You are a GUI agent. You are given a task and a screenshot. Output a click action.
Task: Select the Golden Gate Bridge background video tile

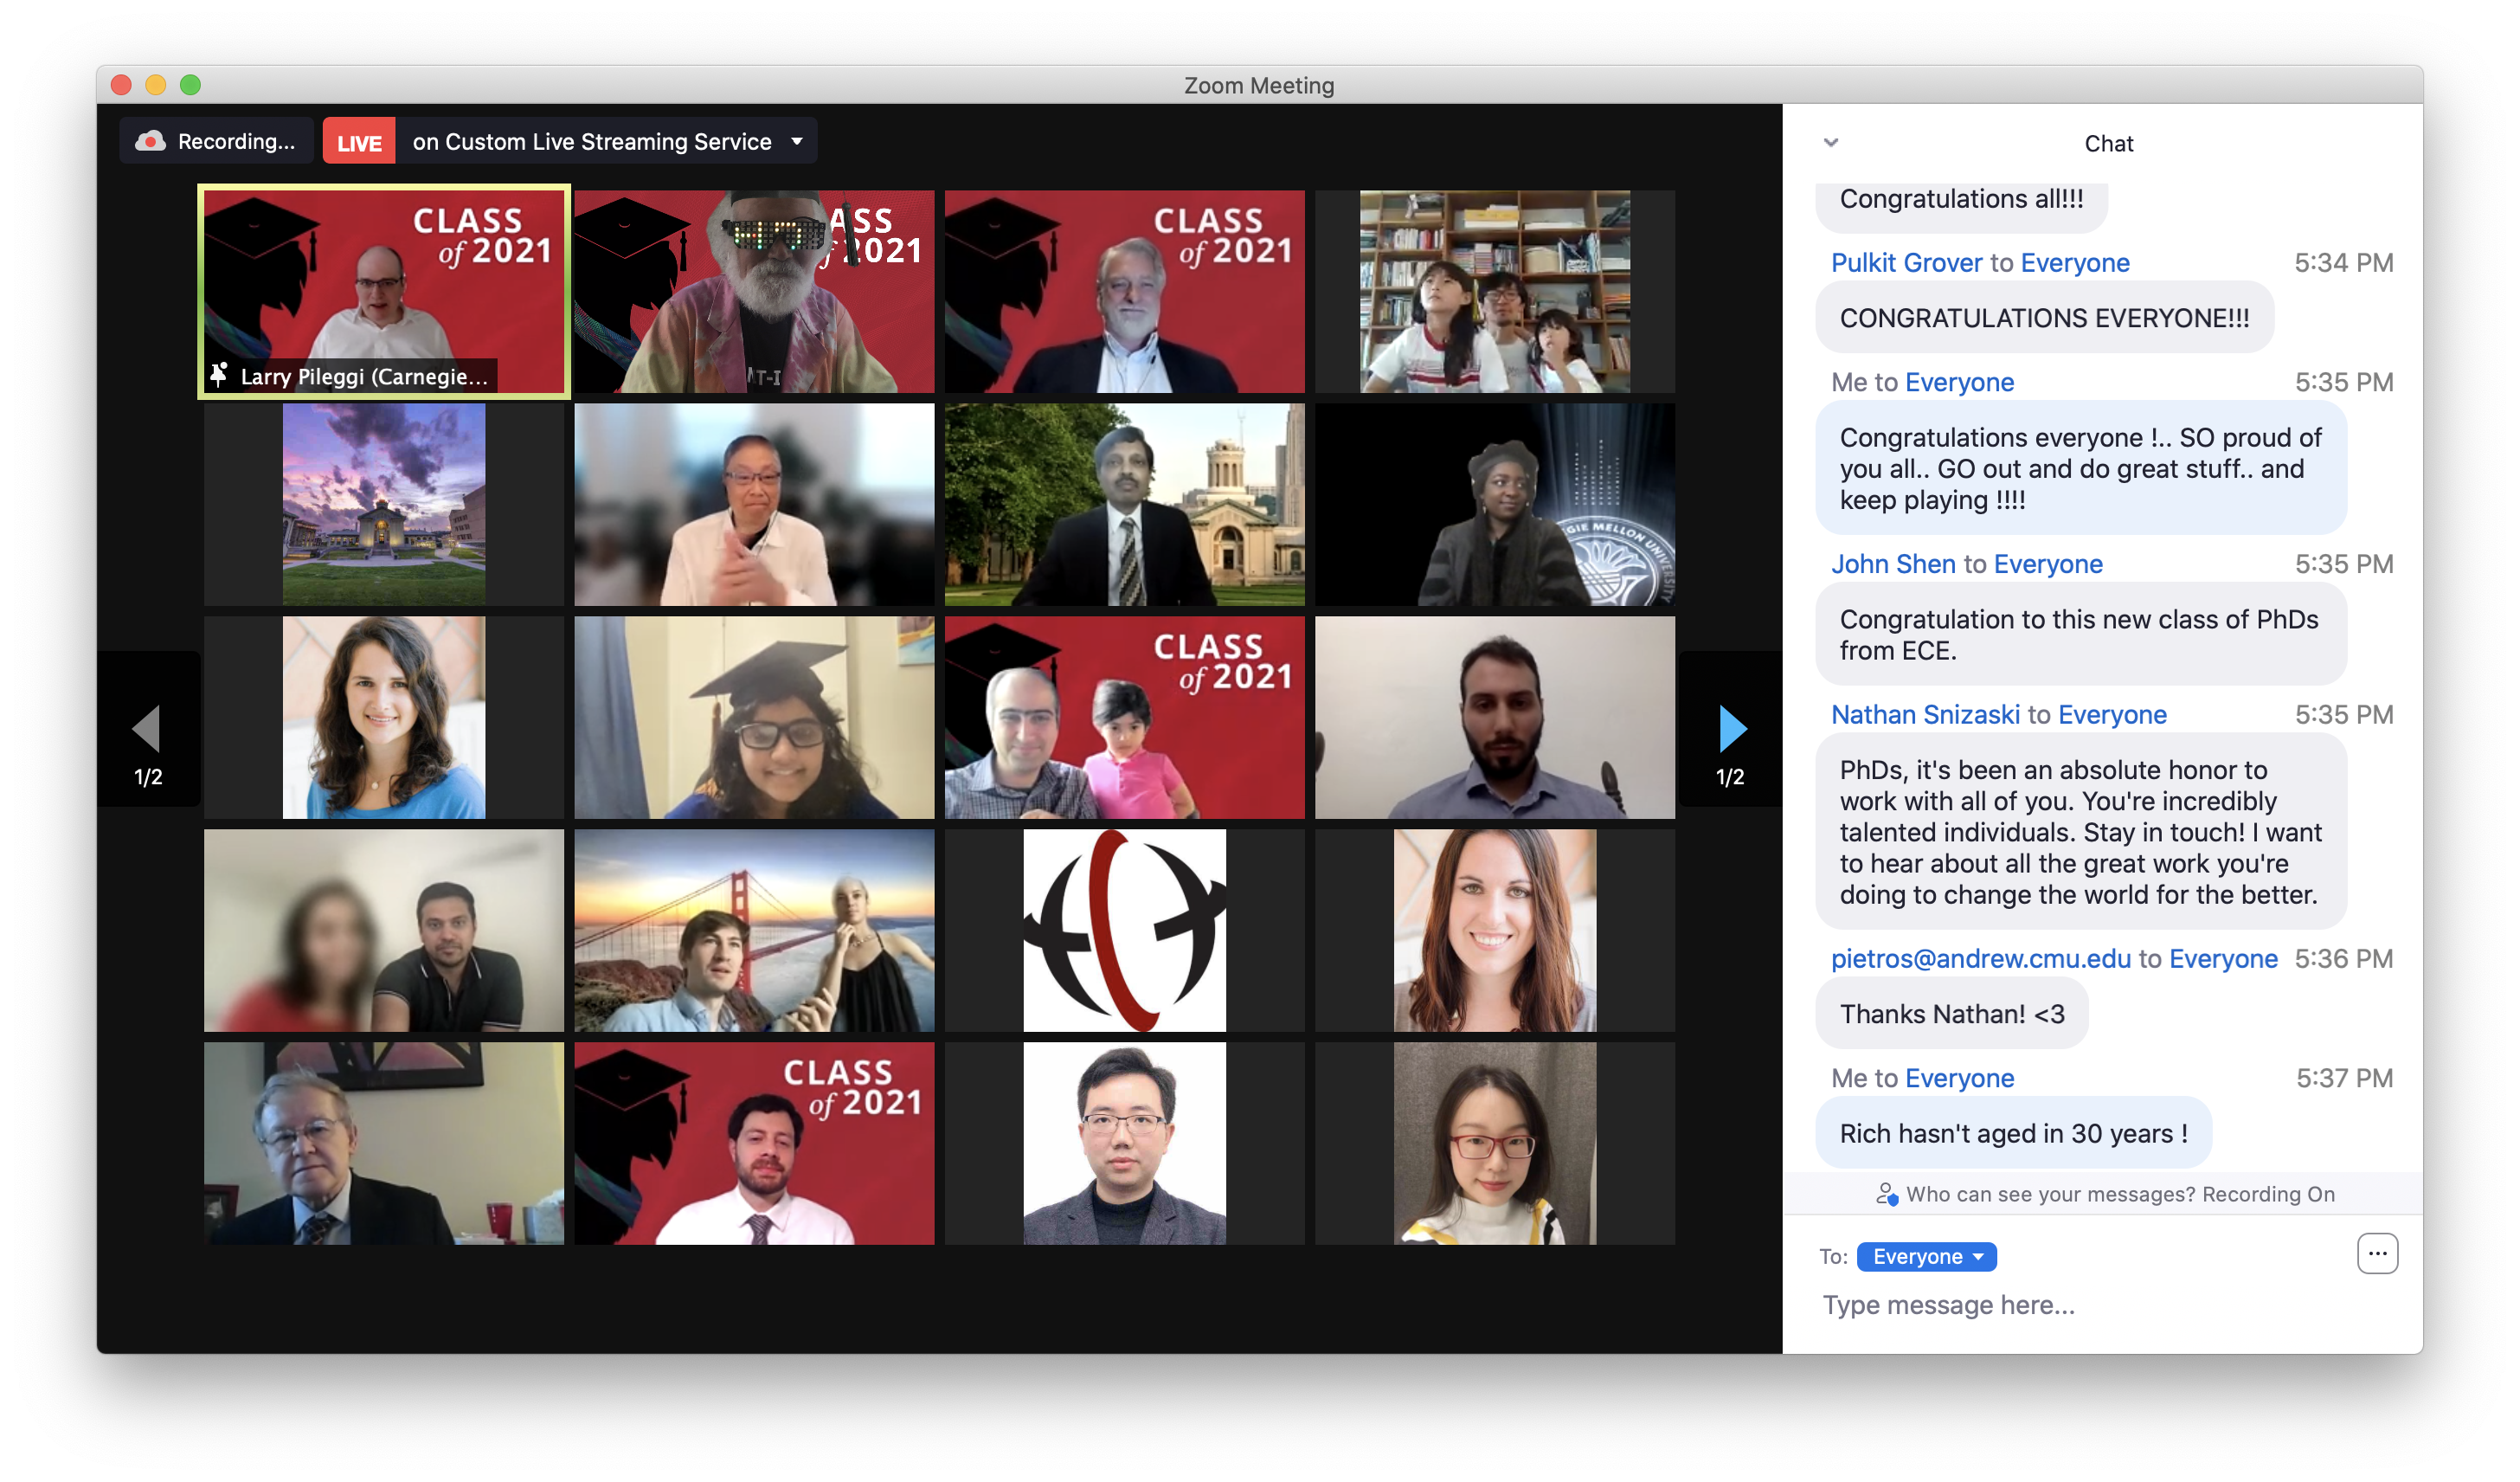coord(754,930)
